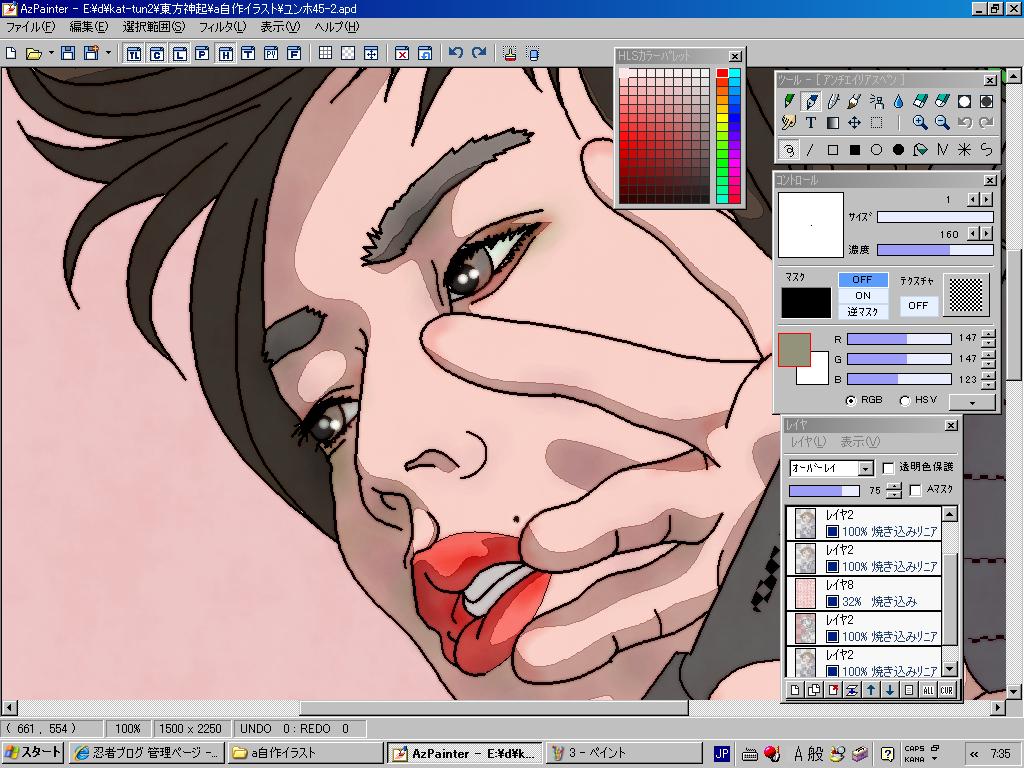Image resolution: width=1024 pixels, height=768 pixels.
Task: Click the new file icon in toolbar
Action: coord(11,54)
